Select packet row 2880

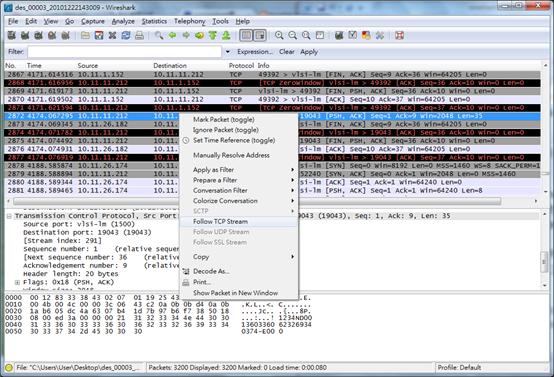coord(272,182)
